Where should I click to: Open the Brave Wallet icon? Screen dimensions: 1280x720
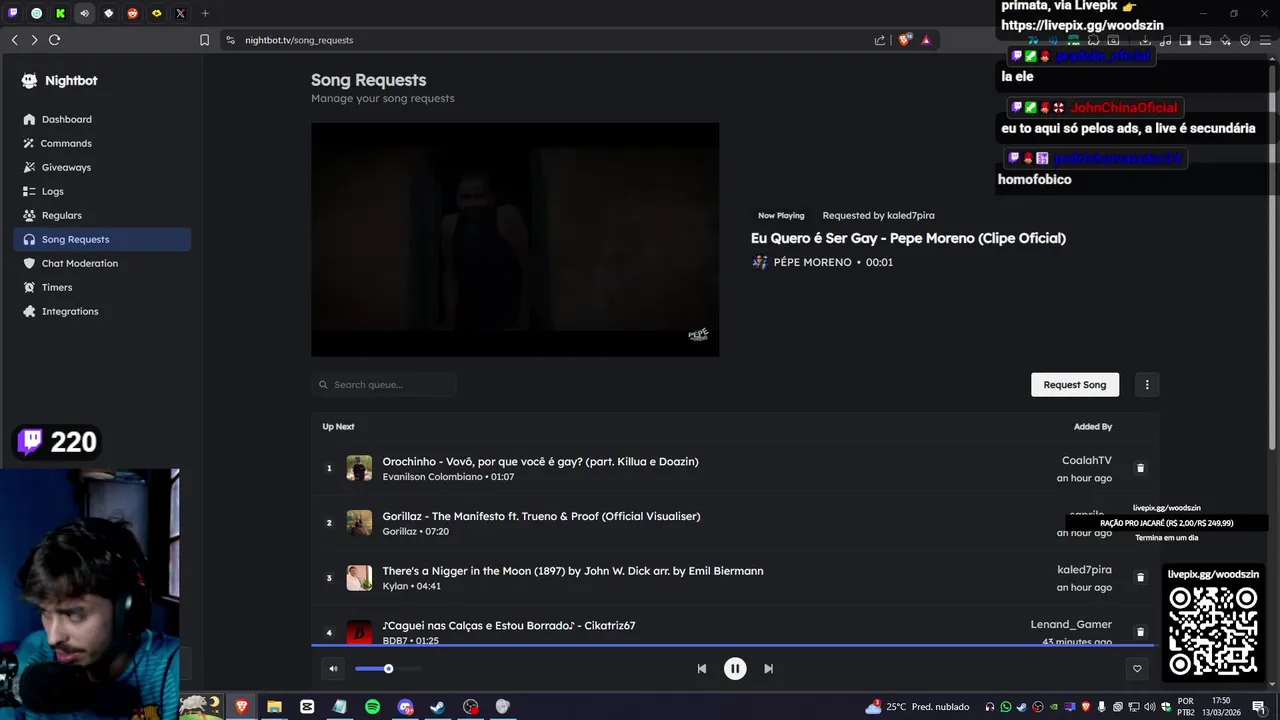[x=1205, y=40]
